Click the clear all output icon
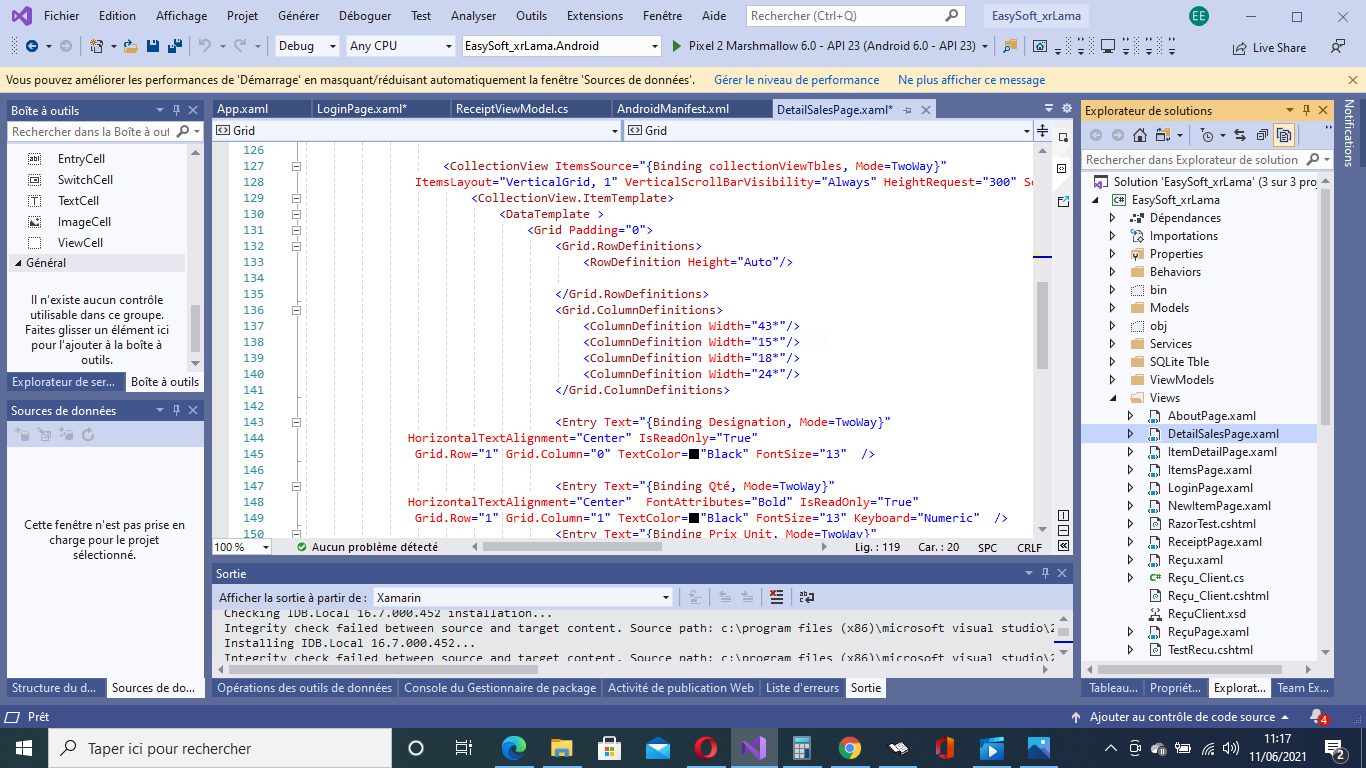 tap(776, 597)
